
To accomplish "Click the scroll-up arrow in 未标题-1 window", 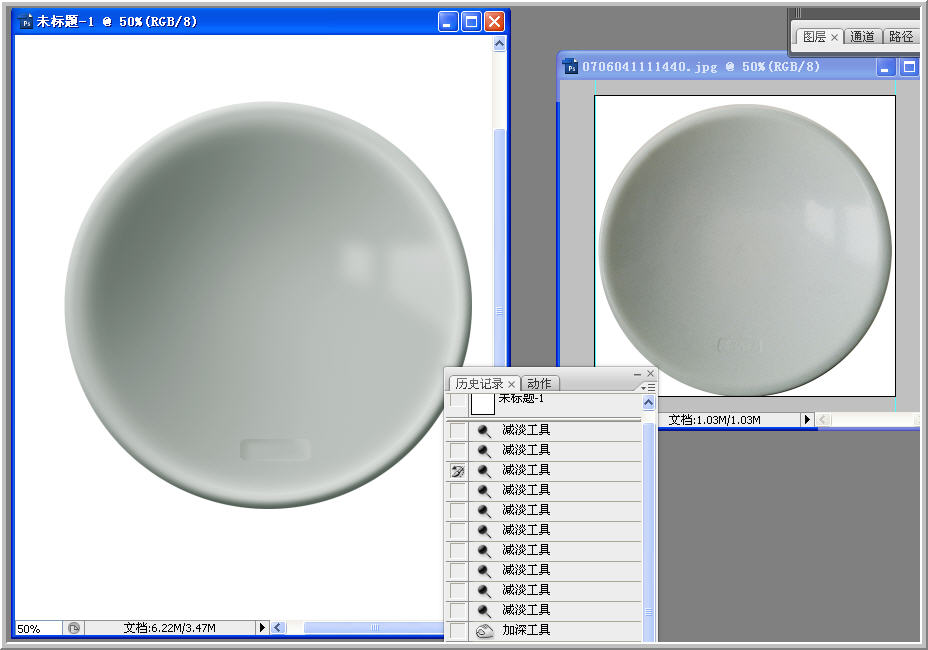I will [500, 44].
